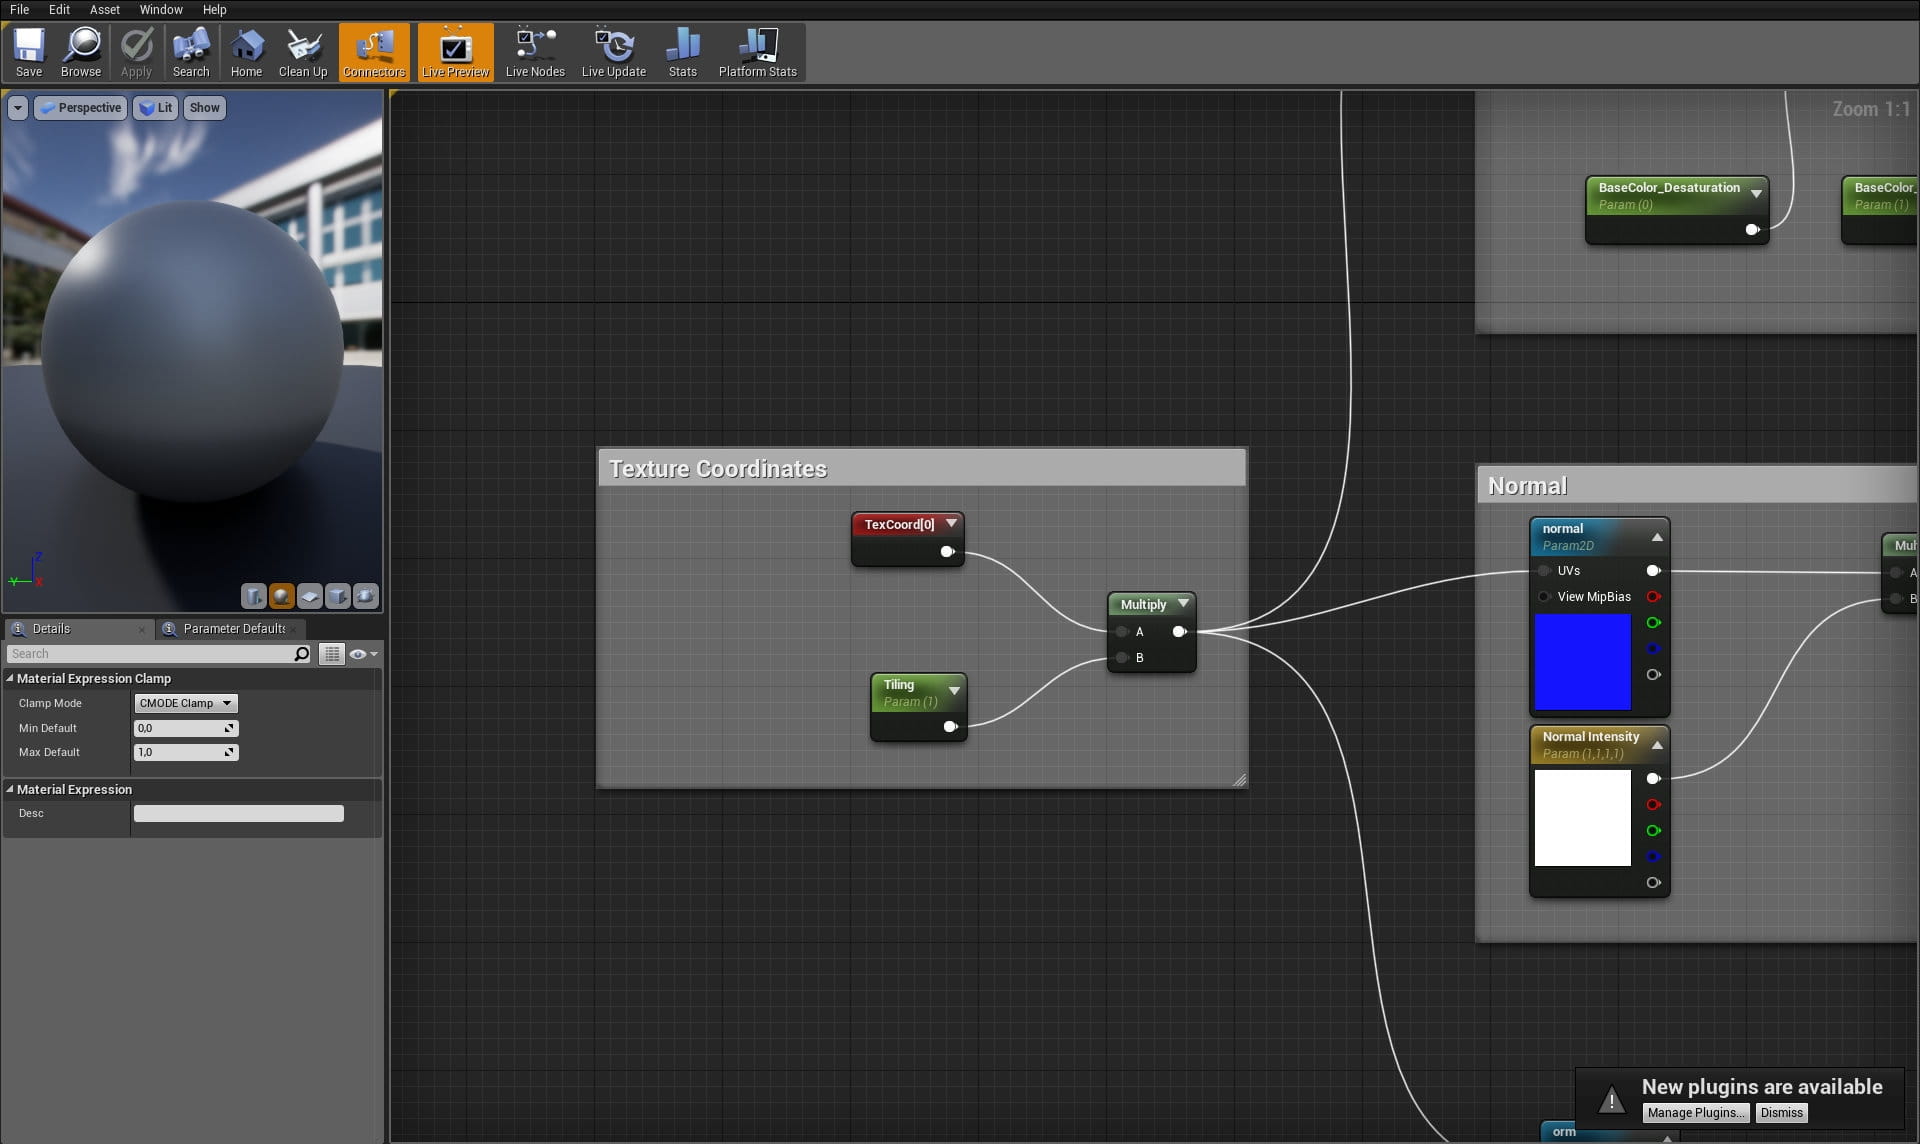Toggle Live Update option
Viewport: 1920px width, 1144px height.
tap(614, 52)
